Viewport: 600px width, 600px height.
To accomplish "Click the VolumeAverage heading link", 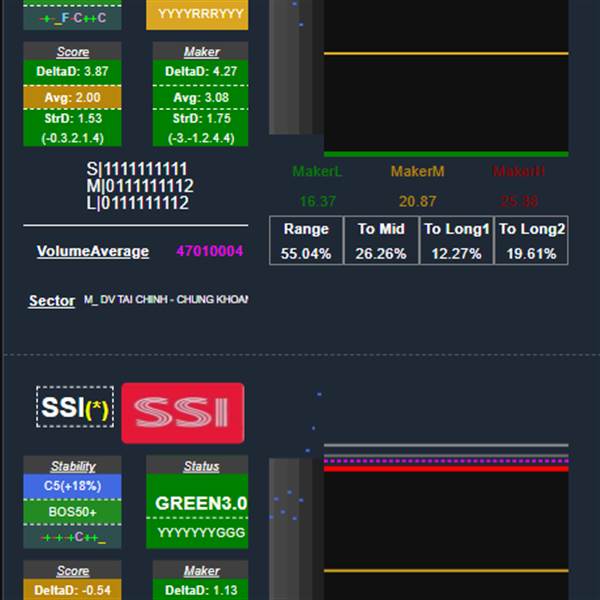I will pos(93,251).
